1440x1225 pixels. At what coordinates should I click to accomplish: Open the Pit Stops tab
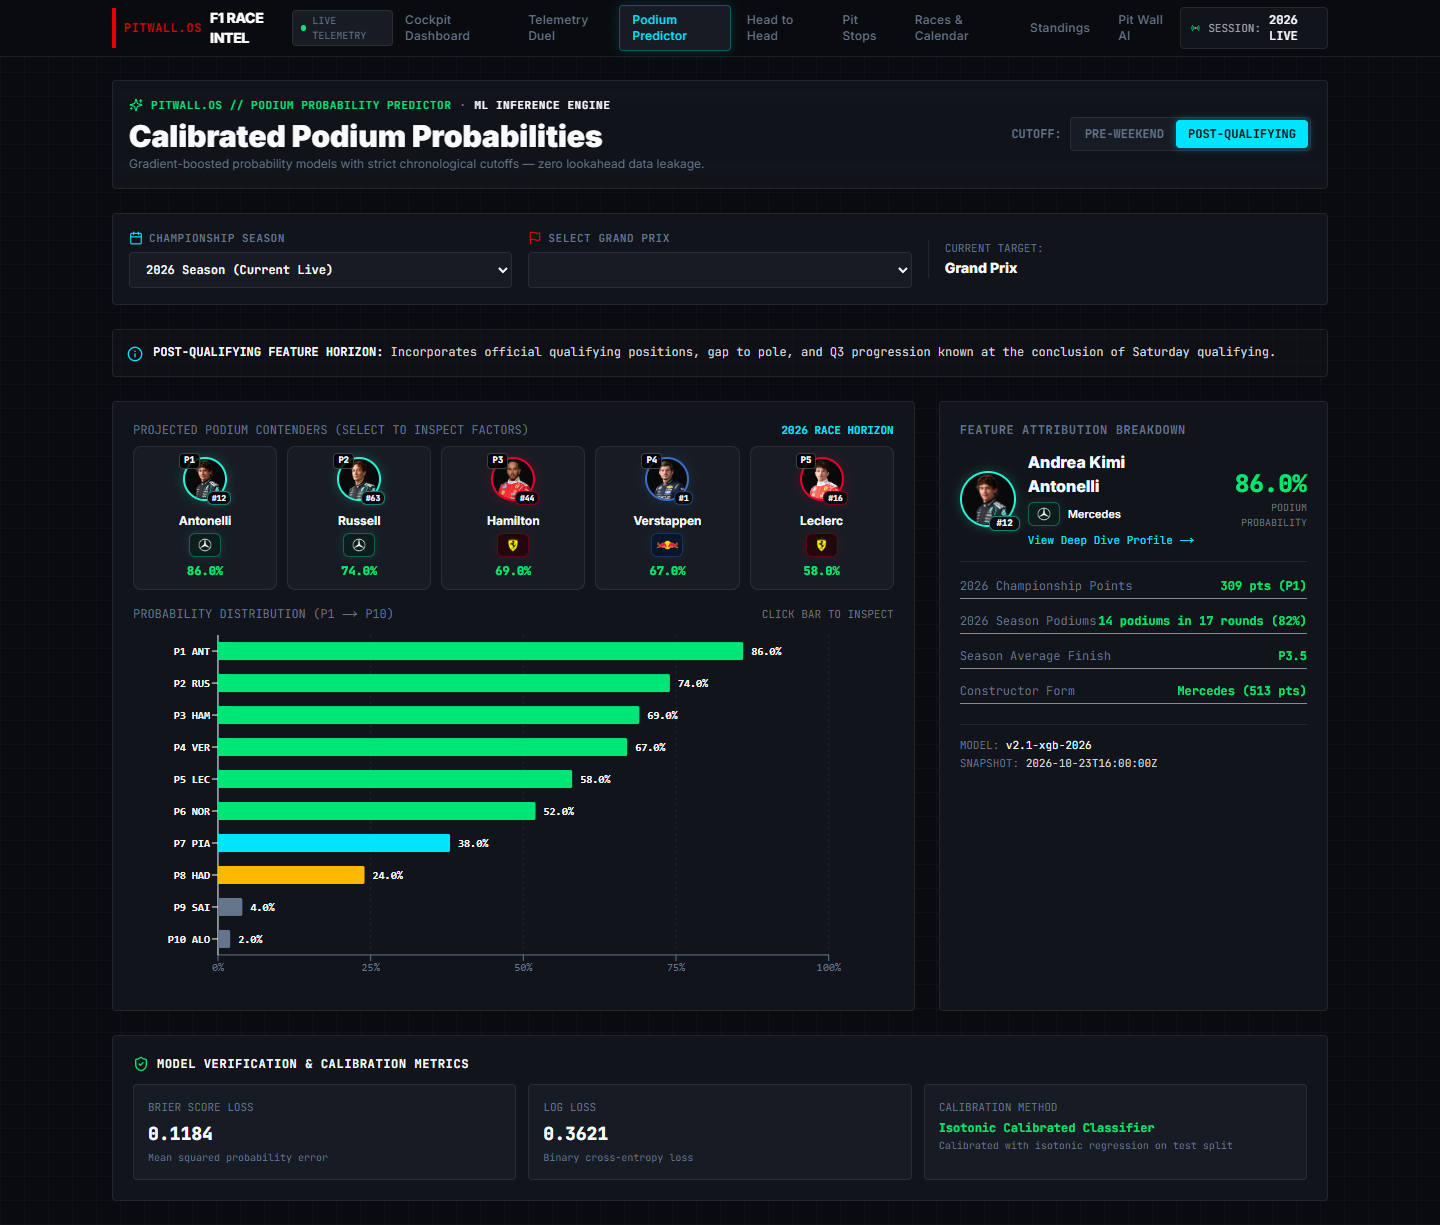click(859, 28)
